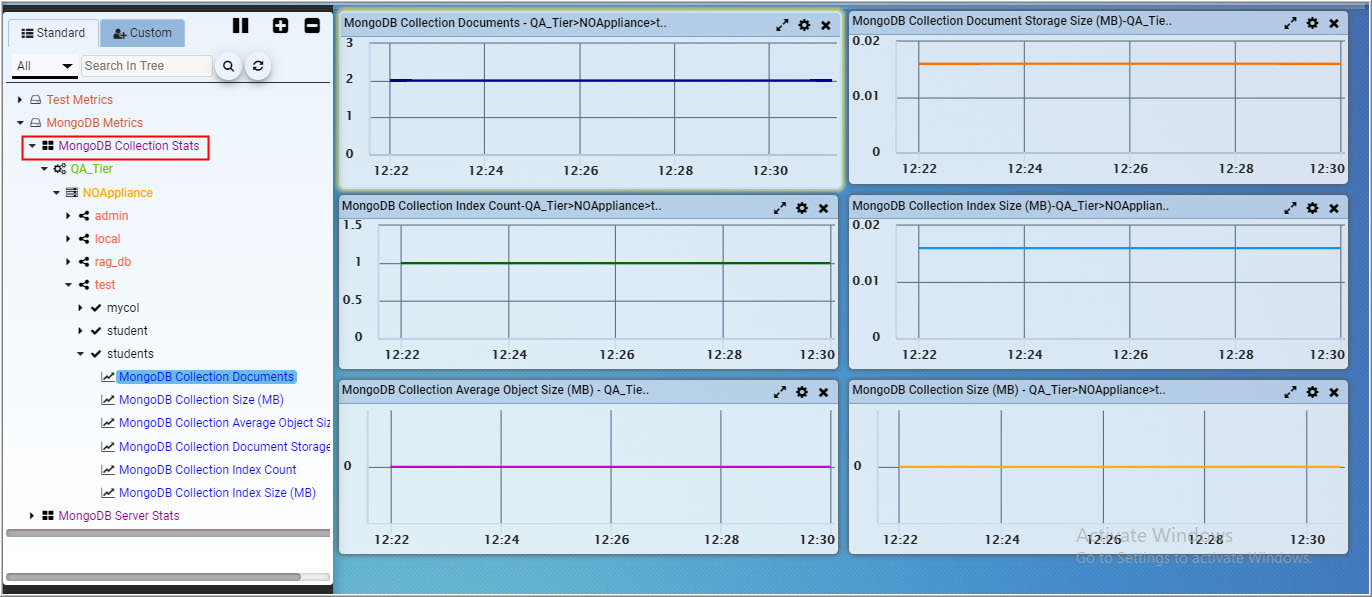1372x597 pixels.
Task: Open MongoDB Collection Document Storage metric
Action: 224,447
